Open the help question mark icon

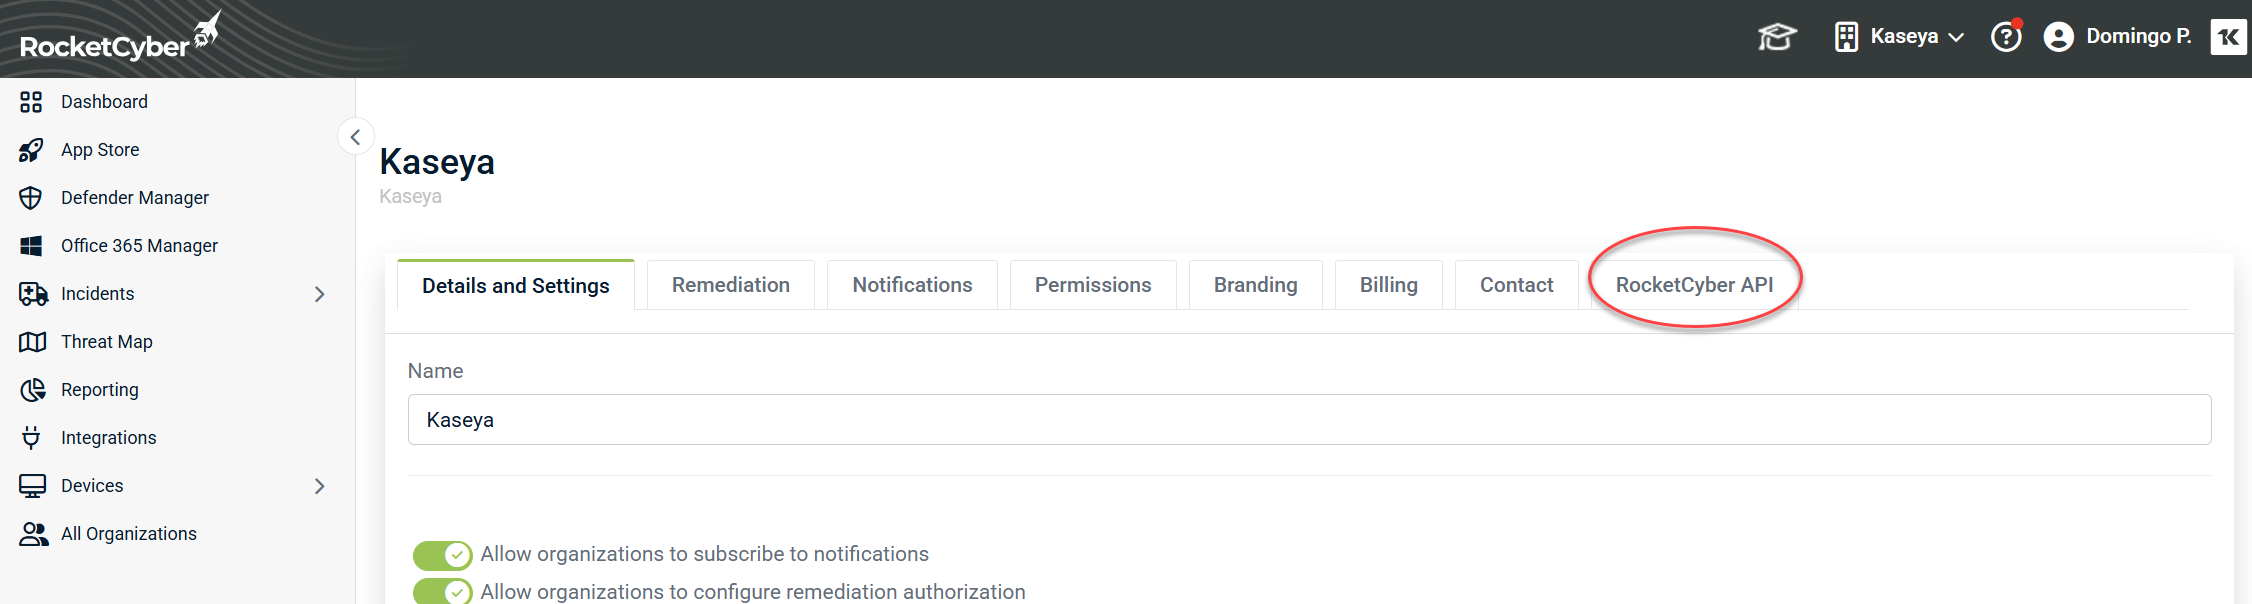pyautogui.click(x=2005, y=37)
